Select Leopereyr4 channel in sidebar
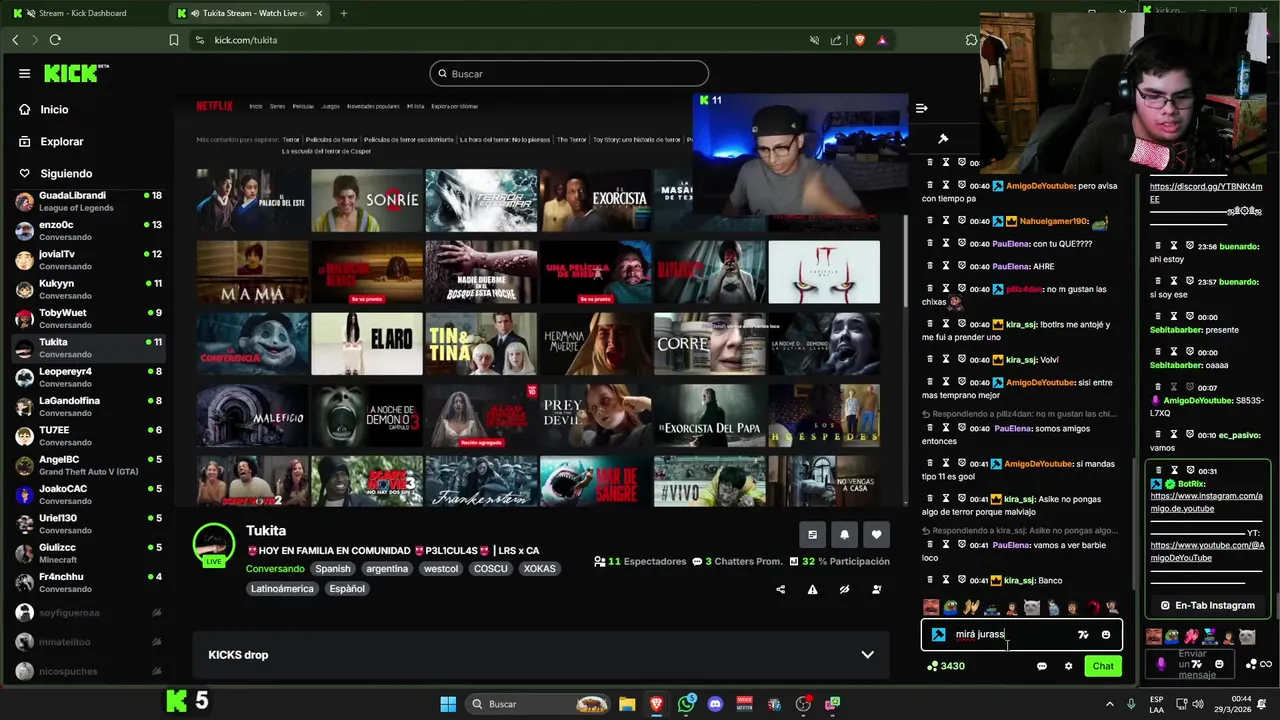The image size is (1280, 720). pos(87,377)
